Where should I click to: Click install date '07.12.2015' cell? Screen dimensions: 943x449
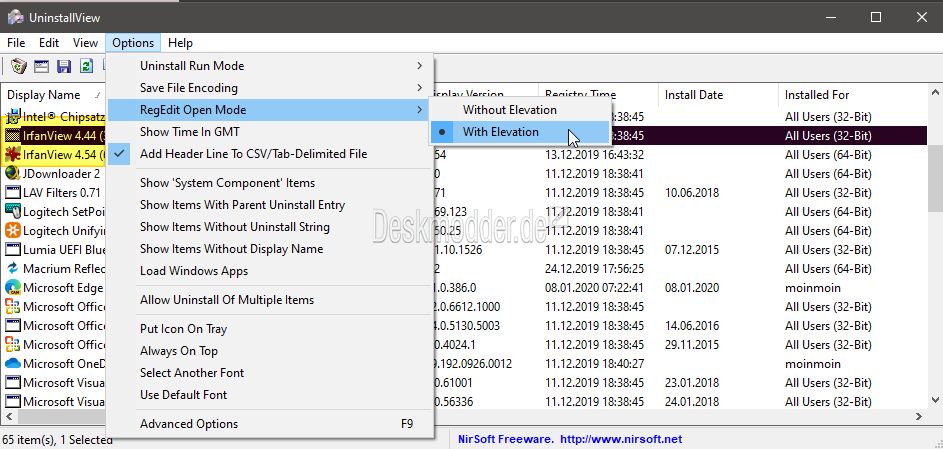tap(692, 249)
